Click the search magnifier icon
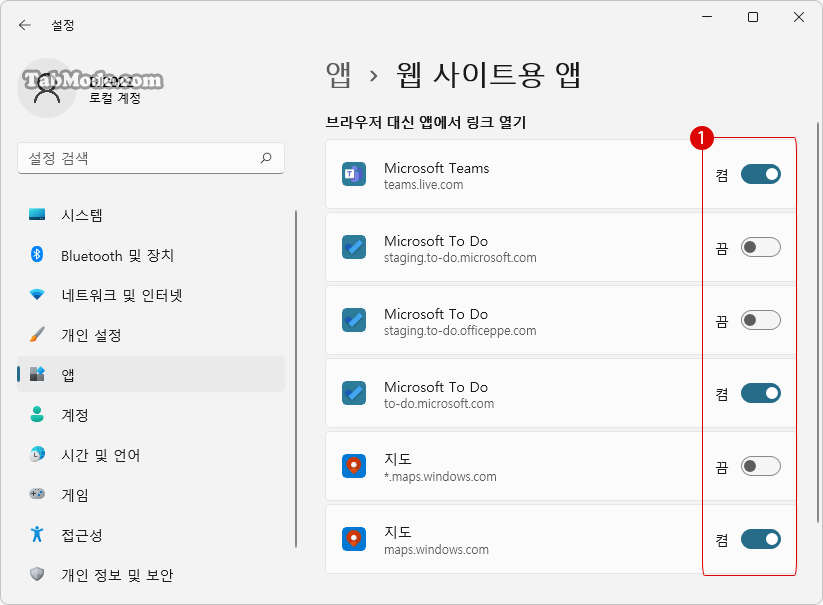This screenshot has height=605, width=823. (266, 158)
